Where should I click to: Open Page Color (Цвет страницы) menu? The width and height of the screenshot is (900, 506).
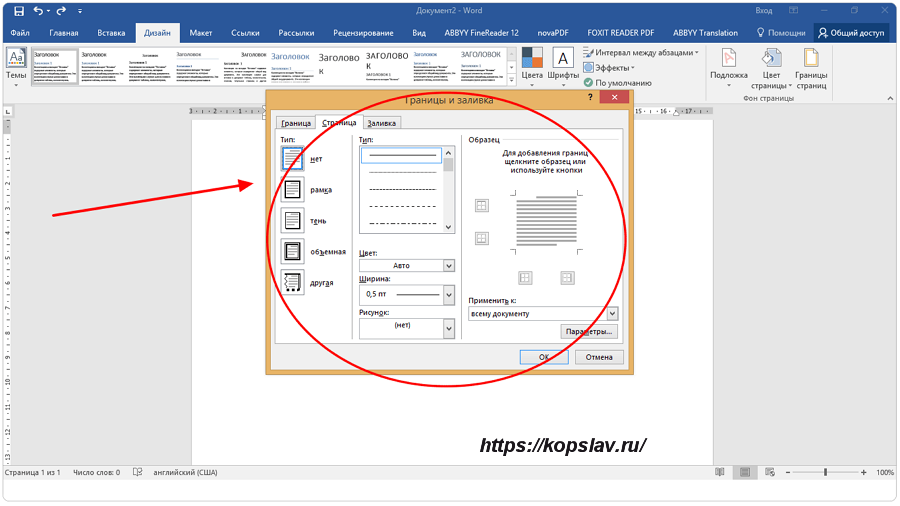[771, 69]
